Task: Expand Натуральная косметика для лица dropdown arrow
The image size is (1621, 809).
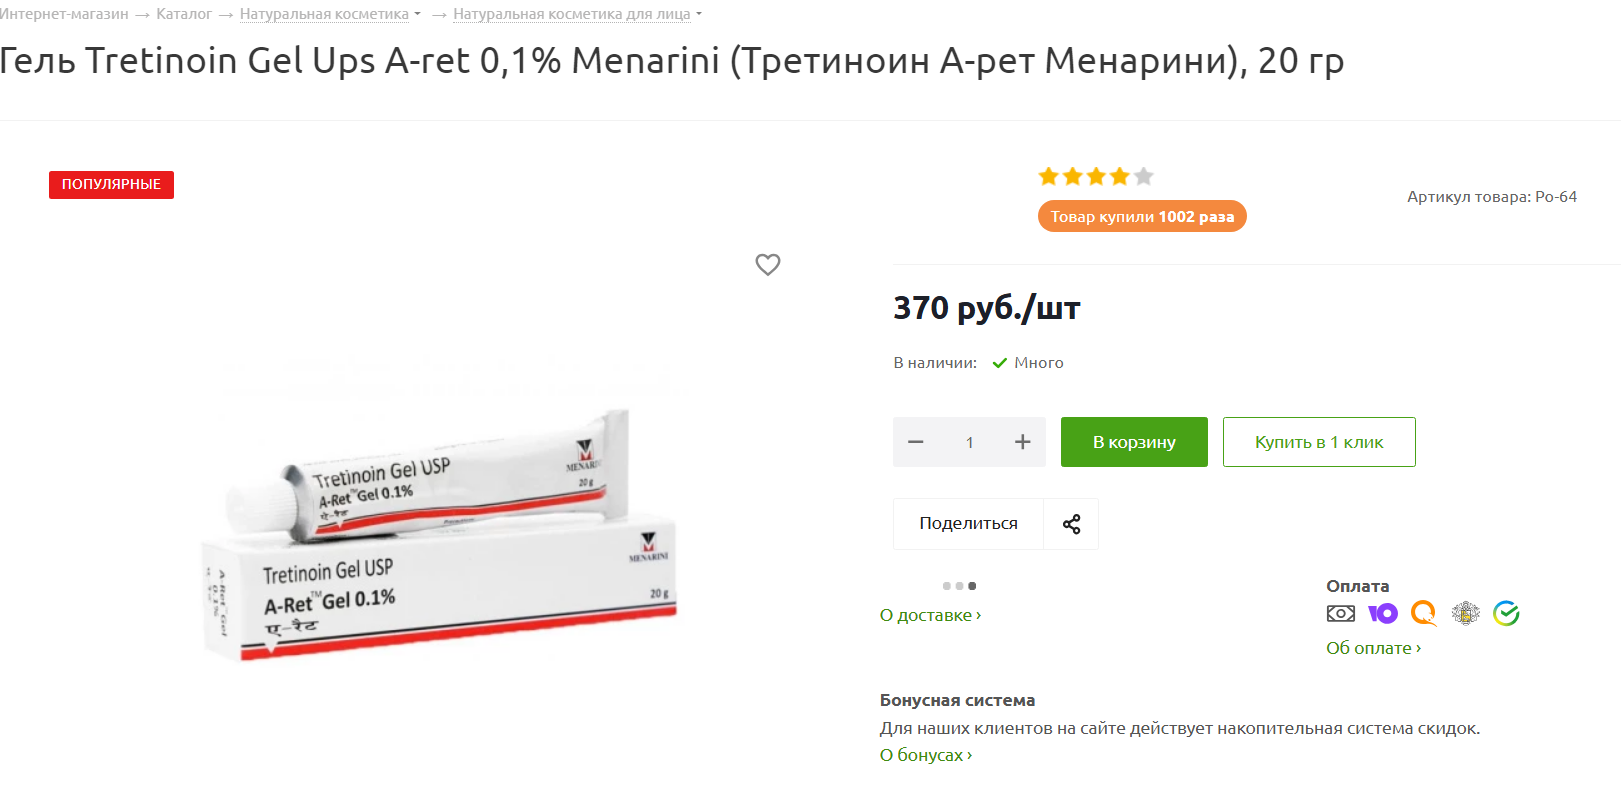Action: pos(698,14)
